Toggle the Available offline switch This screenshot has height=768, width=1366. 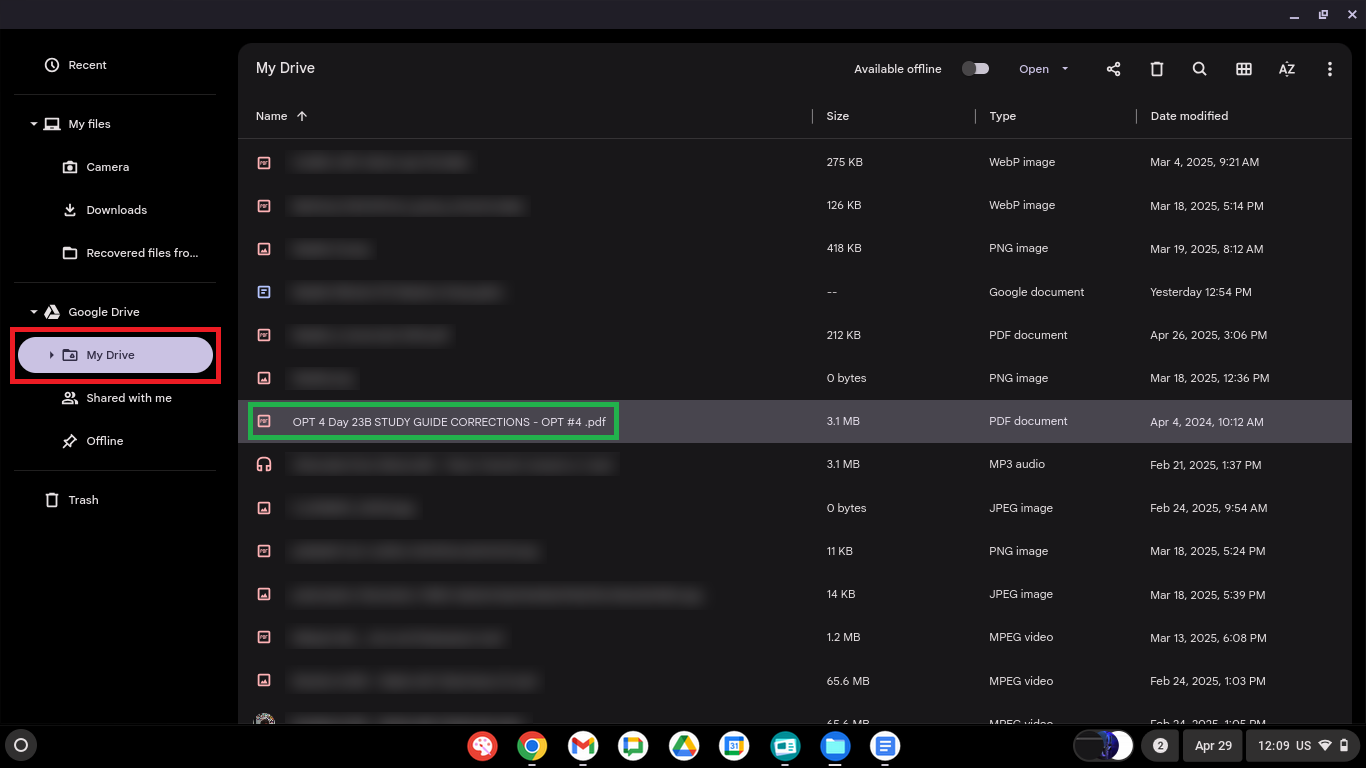(x=975, y=69)
